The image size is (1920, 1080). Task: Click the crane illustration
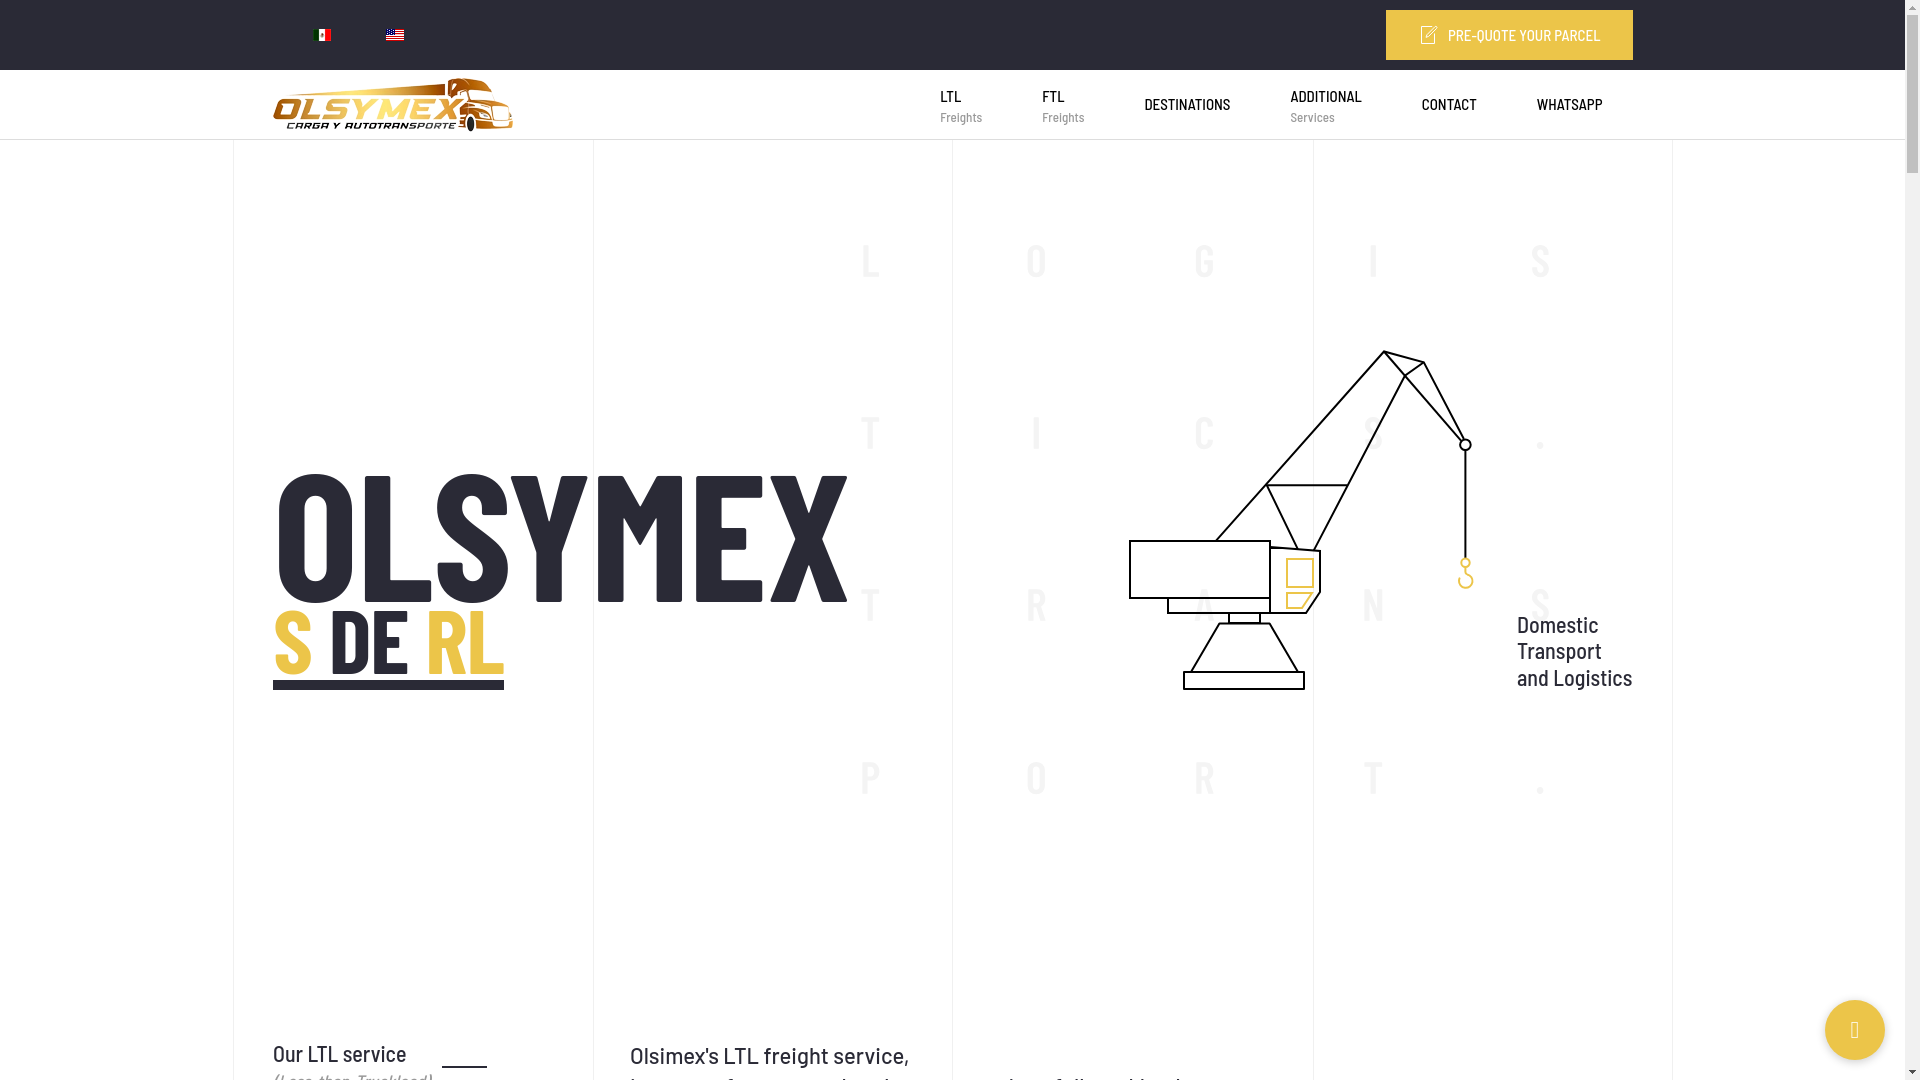click(x=1301, y=520)
